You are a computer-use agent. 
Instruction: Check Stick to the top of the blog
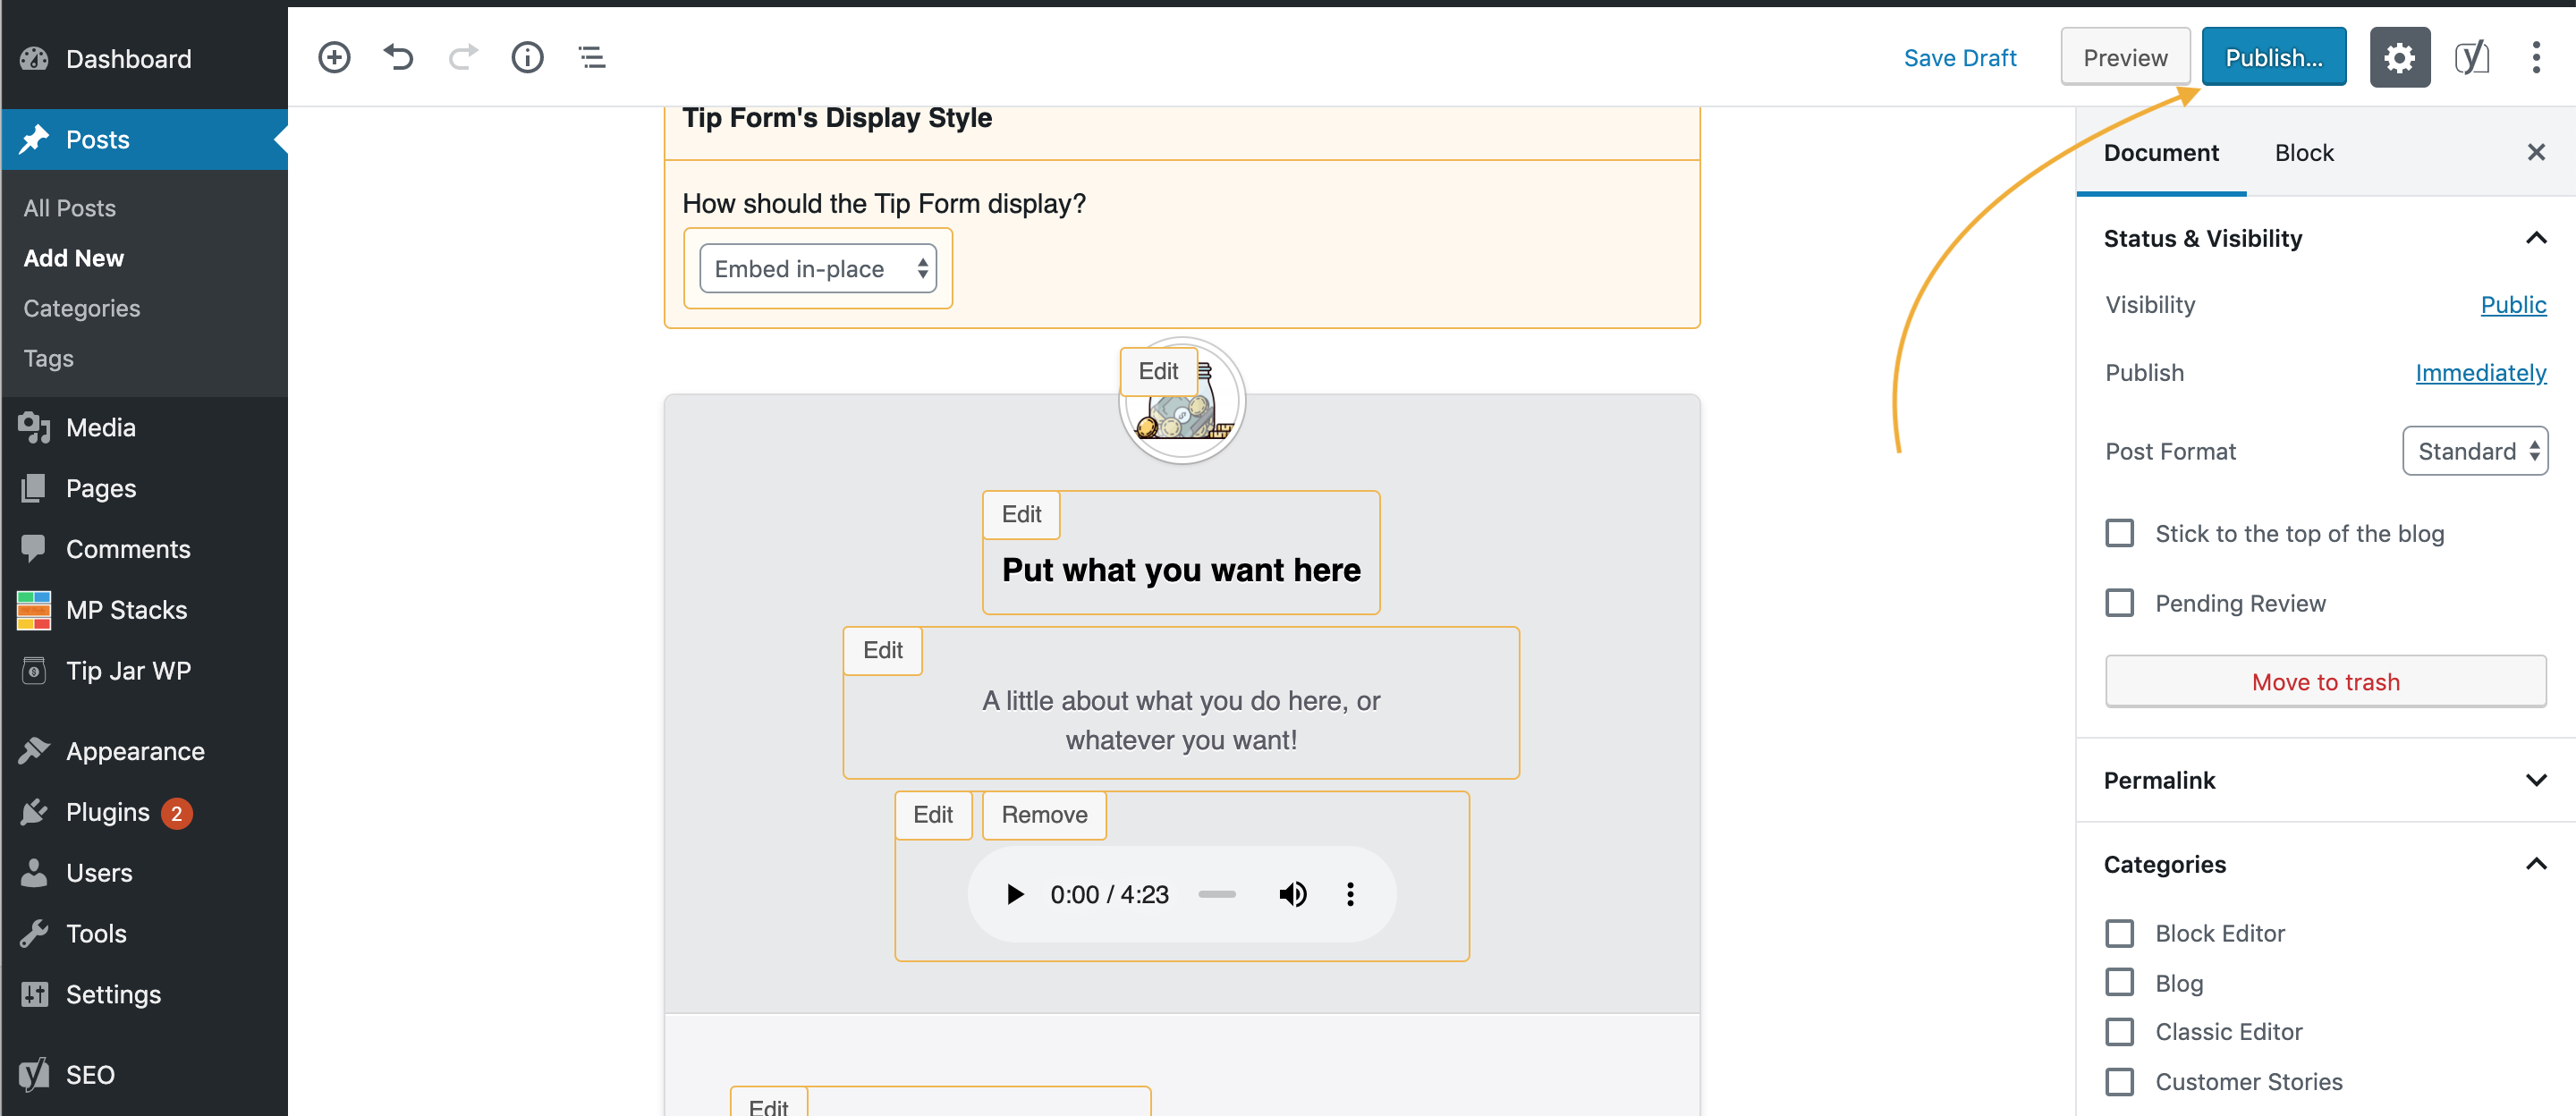pyautogui.click(x=2119, y=533)
